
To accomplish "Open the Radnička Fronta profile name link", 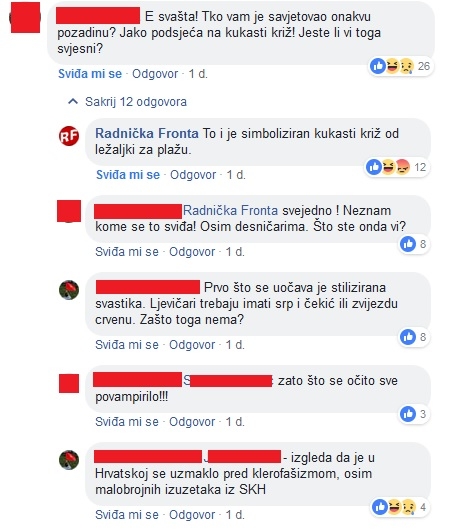I will pyautogui.click(x=147, y=133).
